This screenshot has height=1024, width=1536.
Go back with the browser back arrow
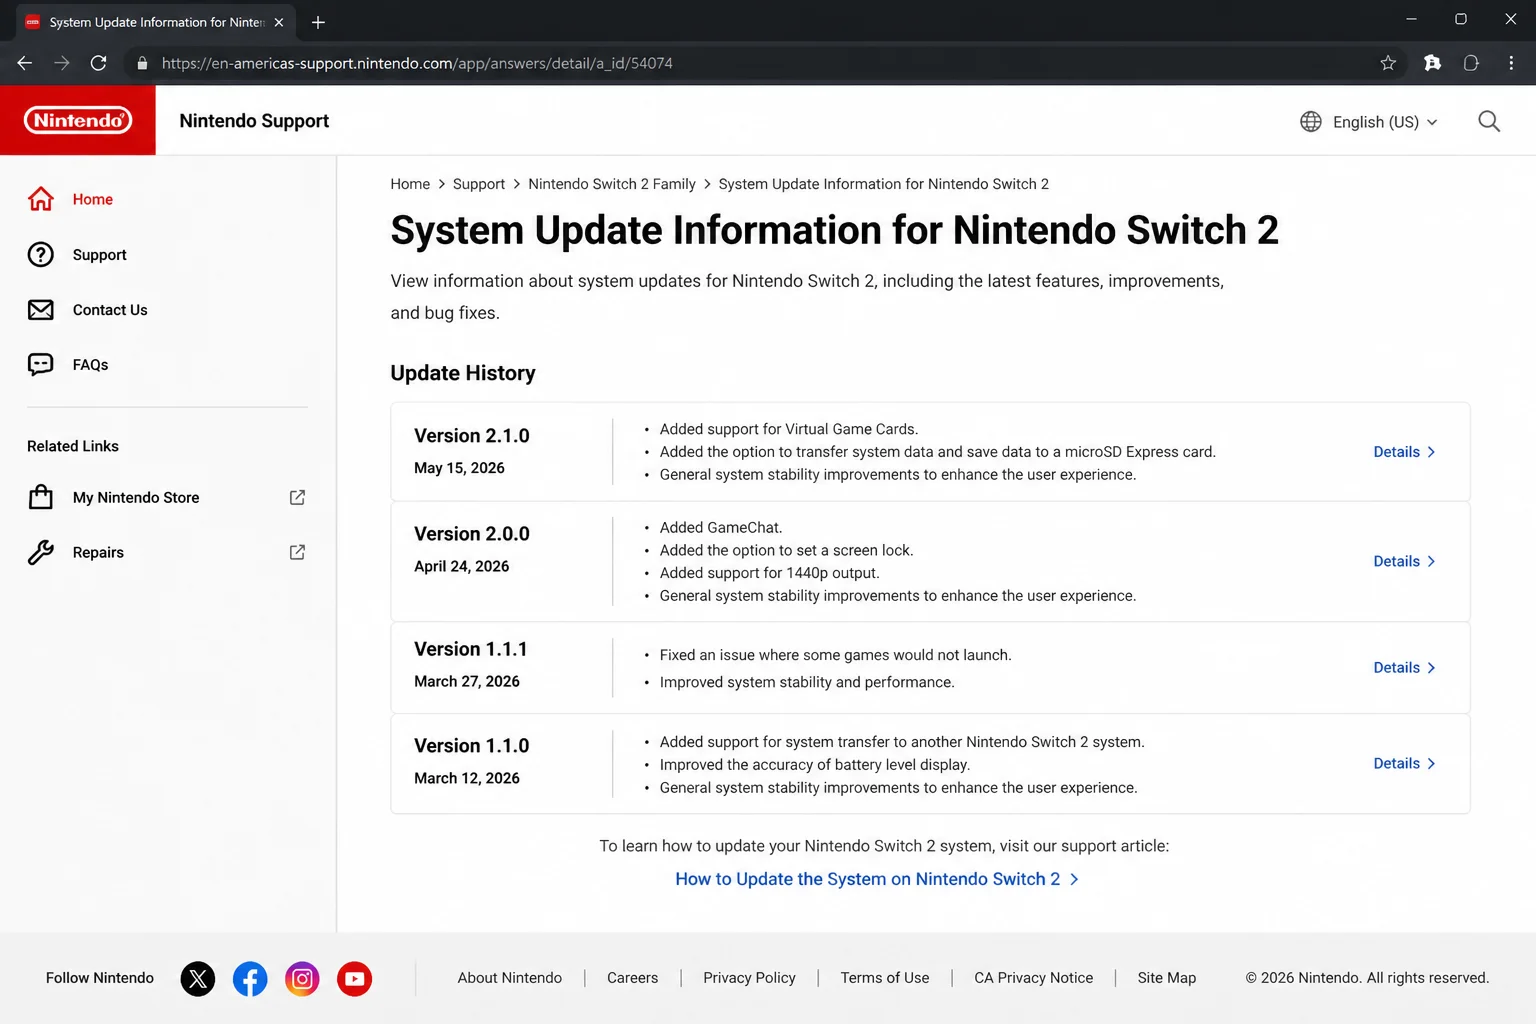(25, 63)
